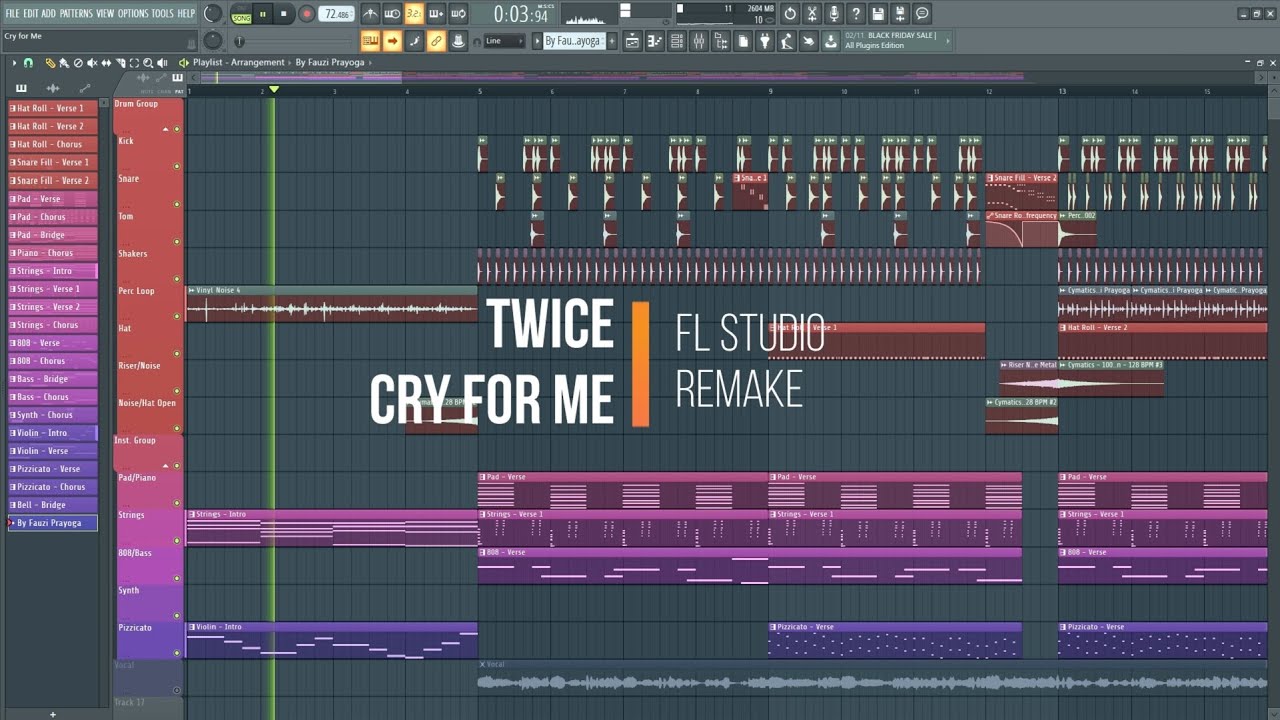Click the tempo 72.486 display
The image size is (1280, 720).
coord(337,14)
